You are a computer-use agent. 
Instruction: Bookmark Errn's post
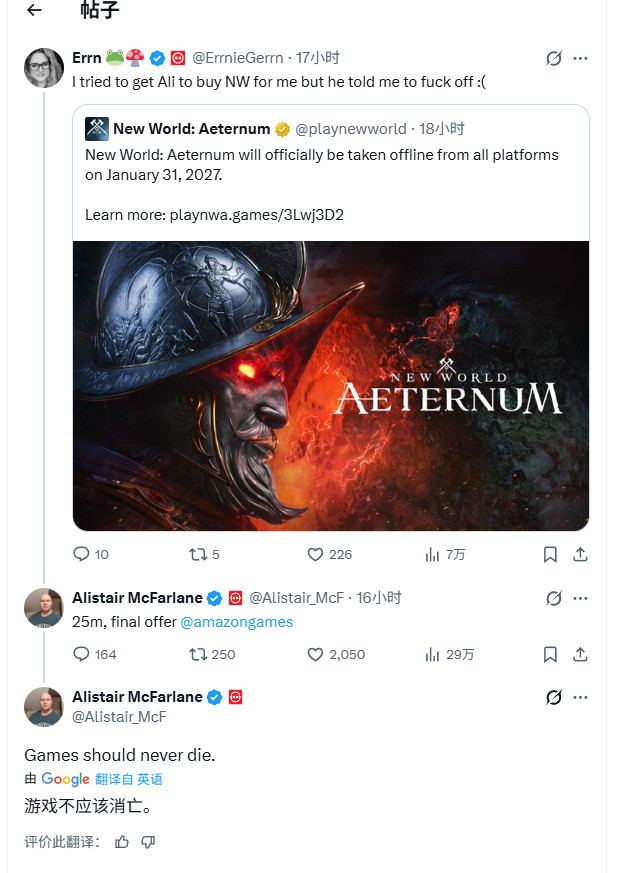tap(550, 554)
